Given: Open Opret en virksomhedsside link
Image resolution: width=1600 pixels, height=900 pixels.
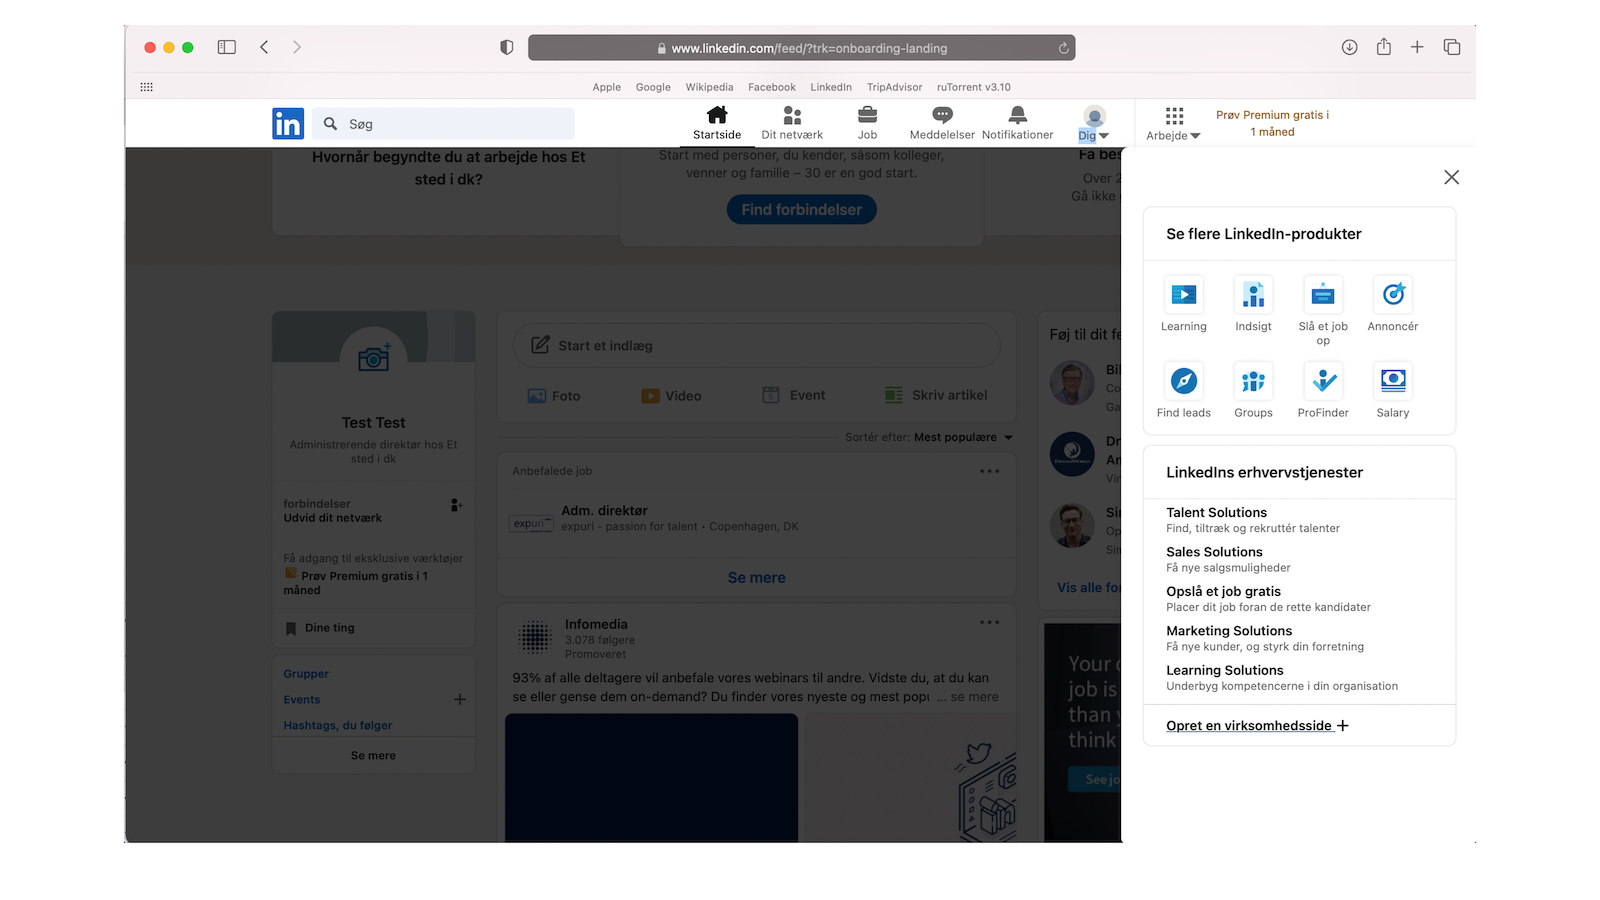Looking at the screenshot, I should 1249,725.
